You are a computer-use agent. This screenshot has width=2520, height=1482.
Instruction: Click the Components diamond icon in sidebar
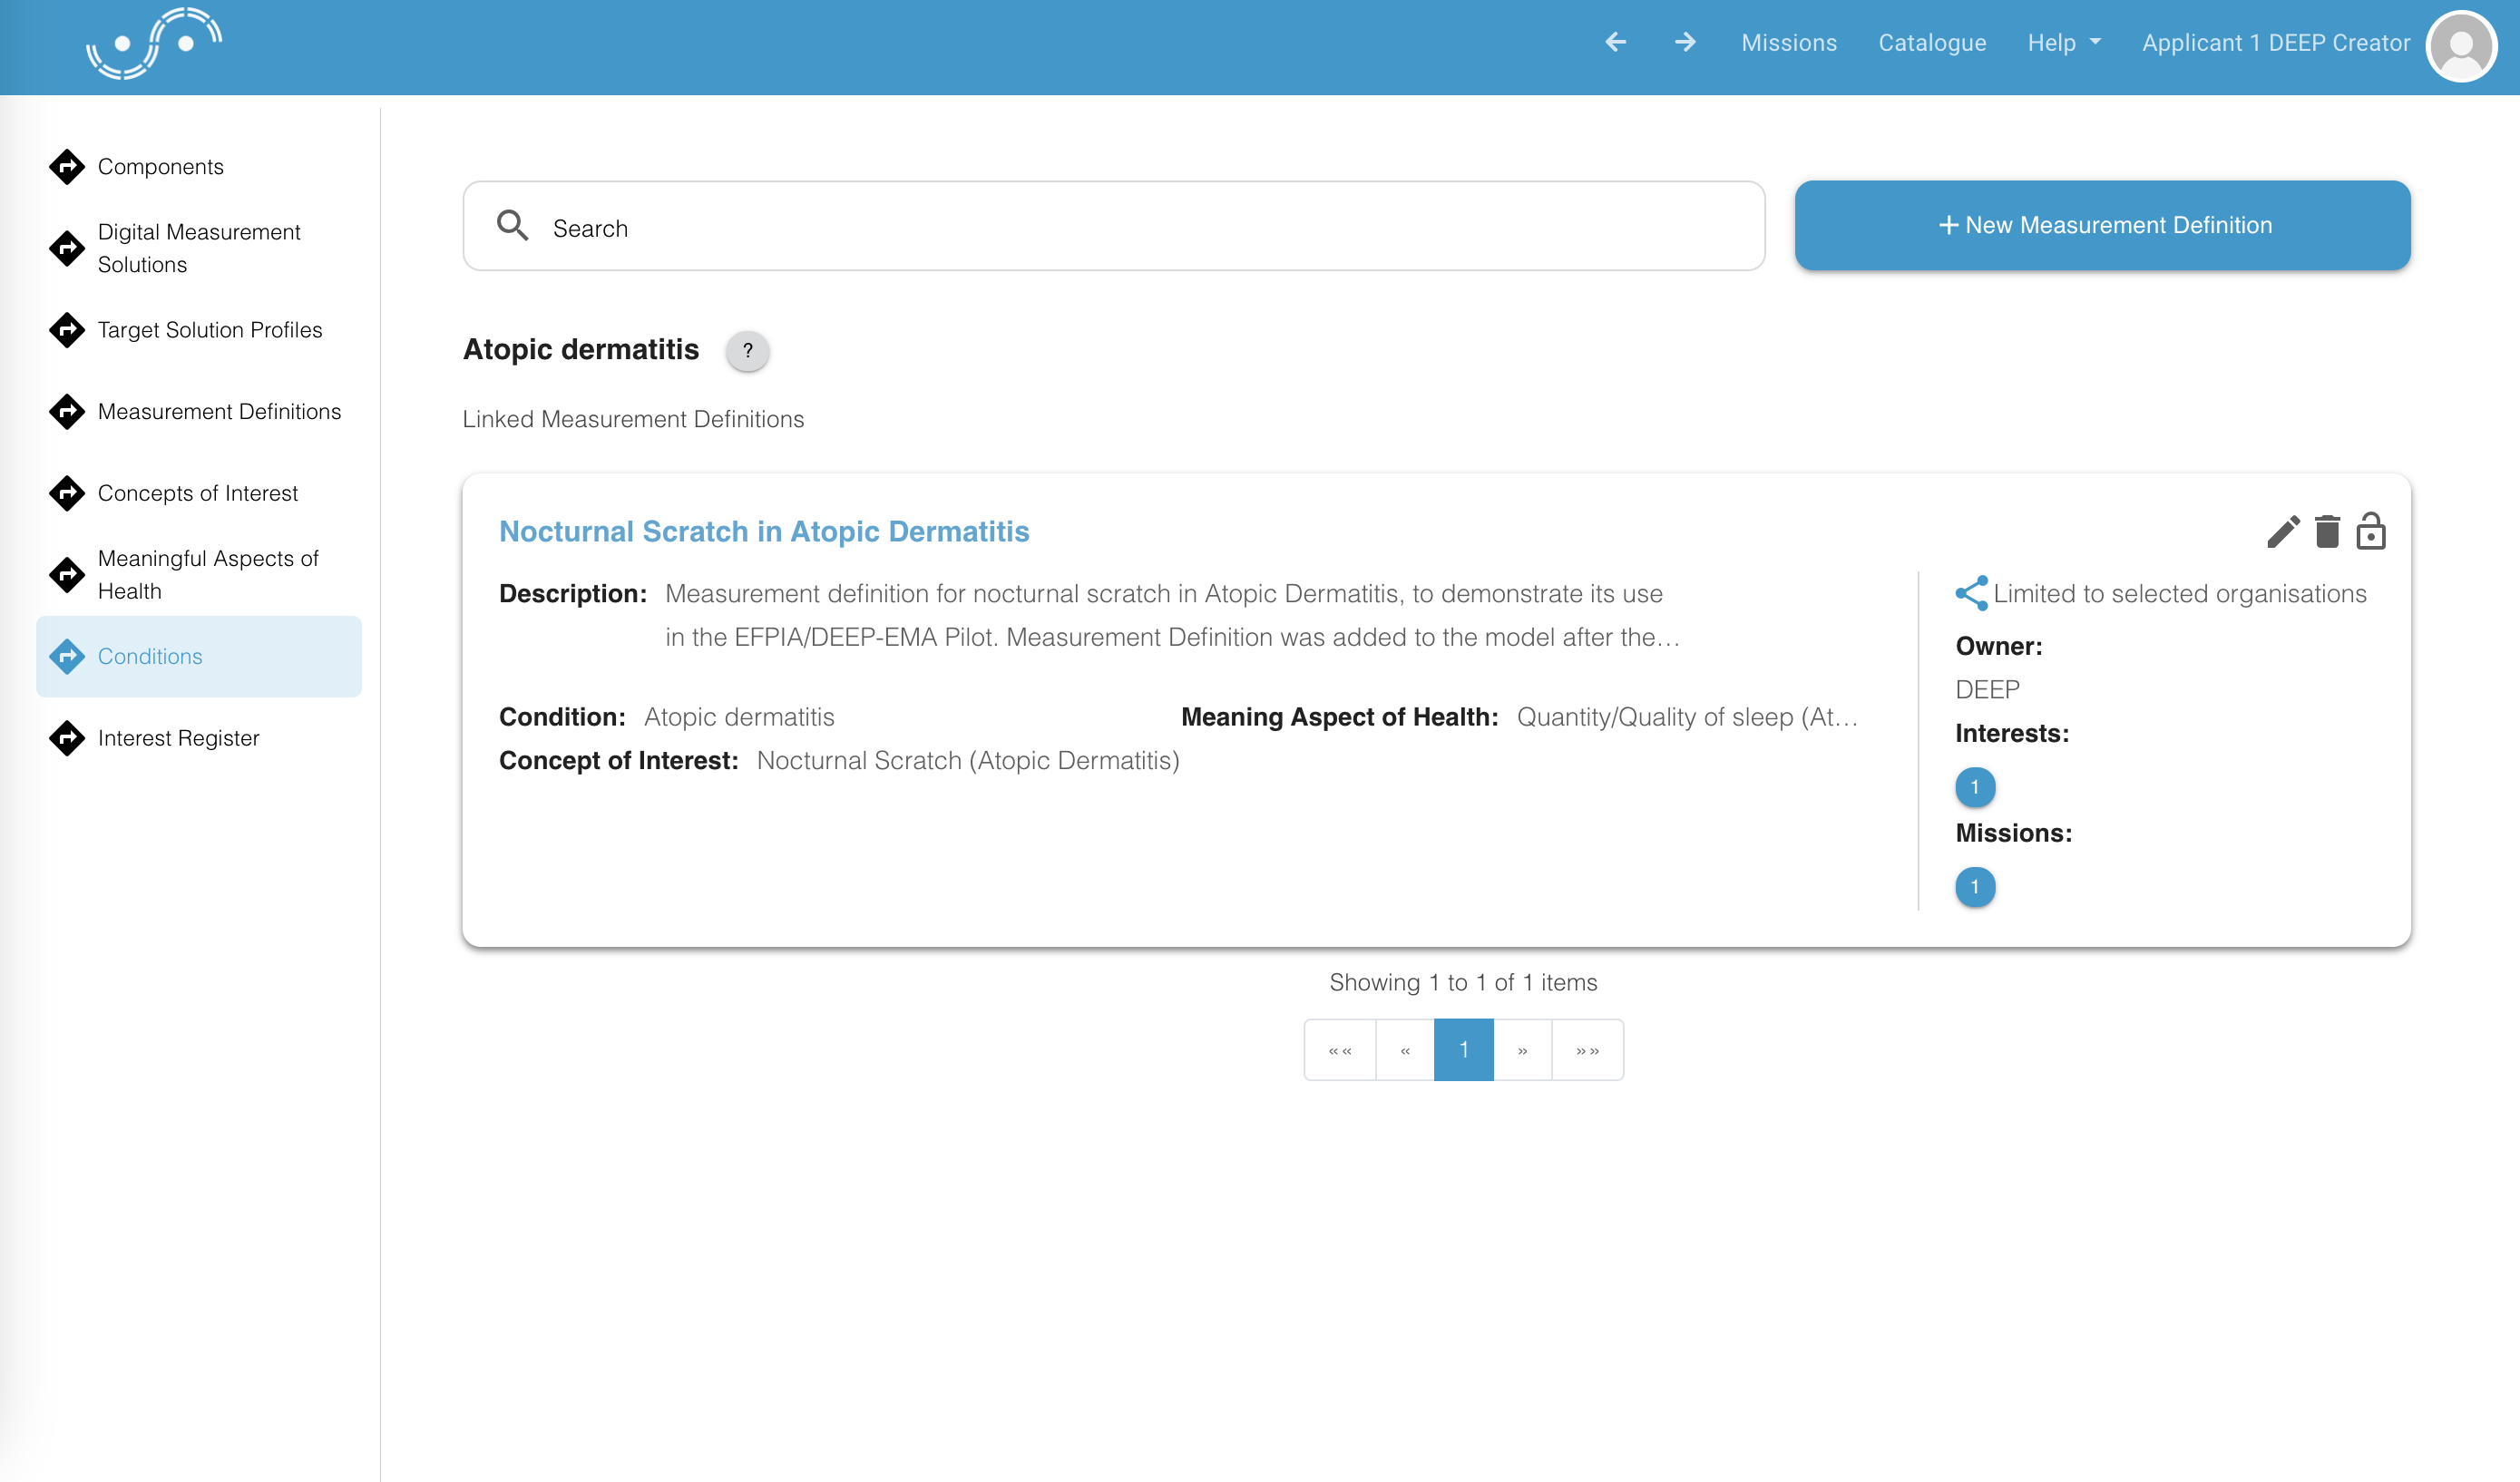tap(67, 166)
